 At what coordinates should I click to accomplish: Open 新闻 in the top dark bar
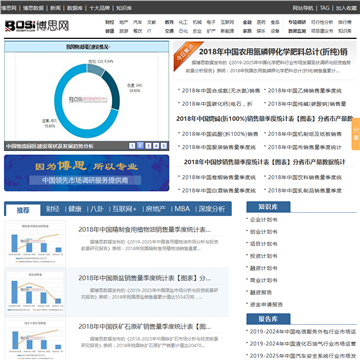coord(55,8)
